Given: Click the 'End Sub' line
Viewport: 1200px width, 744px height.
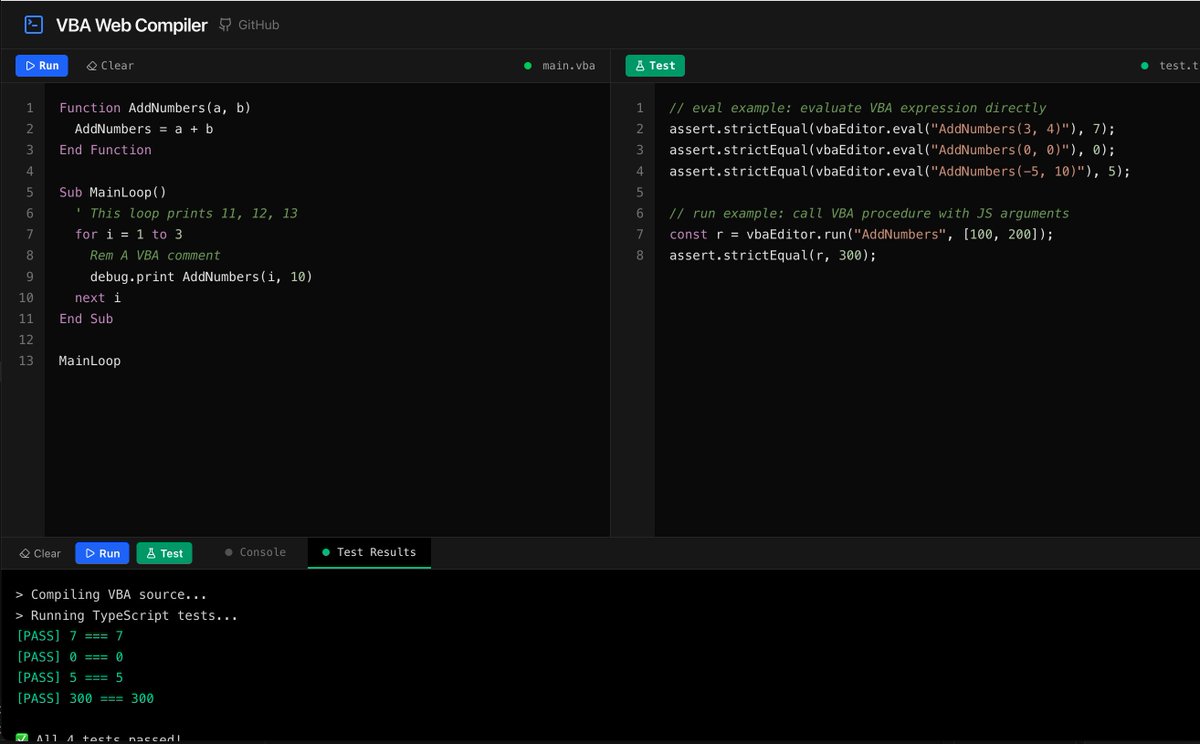Looking at the screenshot, I should [x=86, y=319].
